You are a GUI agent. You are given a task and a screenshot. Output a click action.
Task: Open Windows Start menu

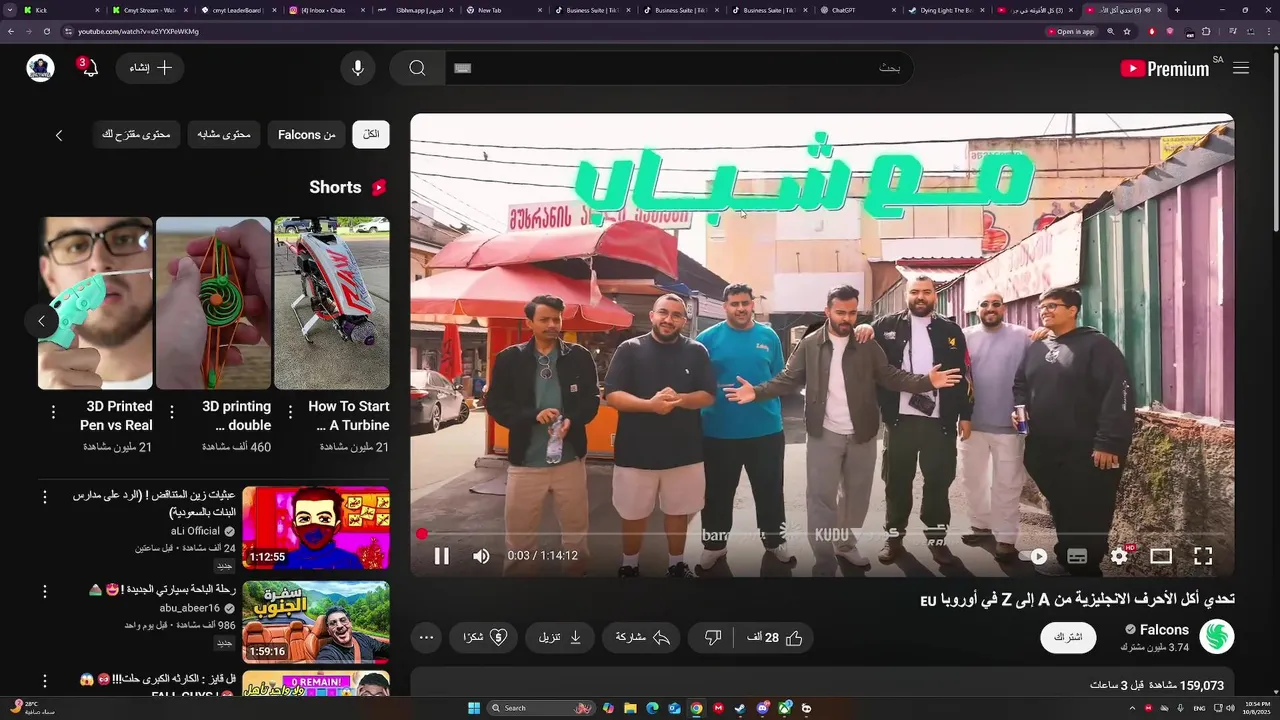474,708
